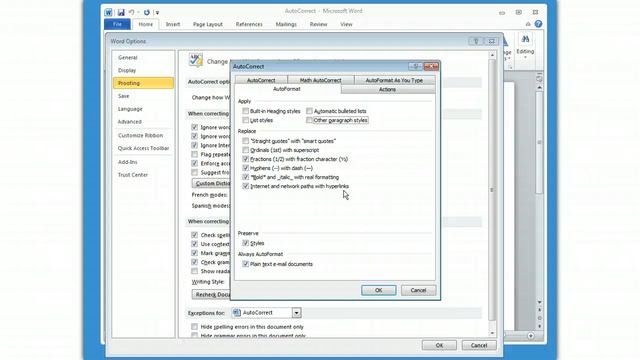Close the AutoCorrect dialog with red X
Screen dimensions: 640x360
coord(431,66)
